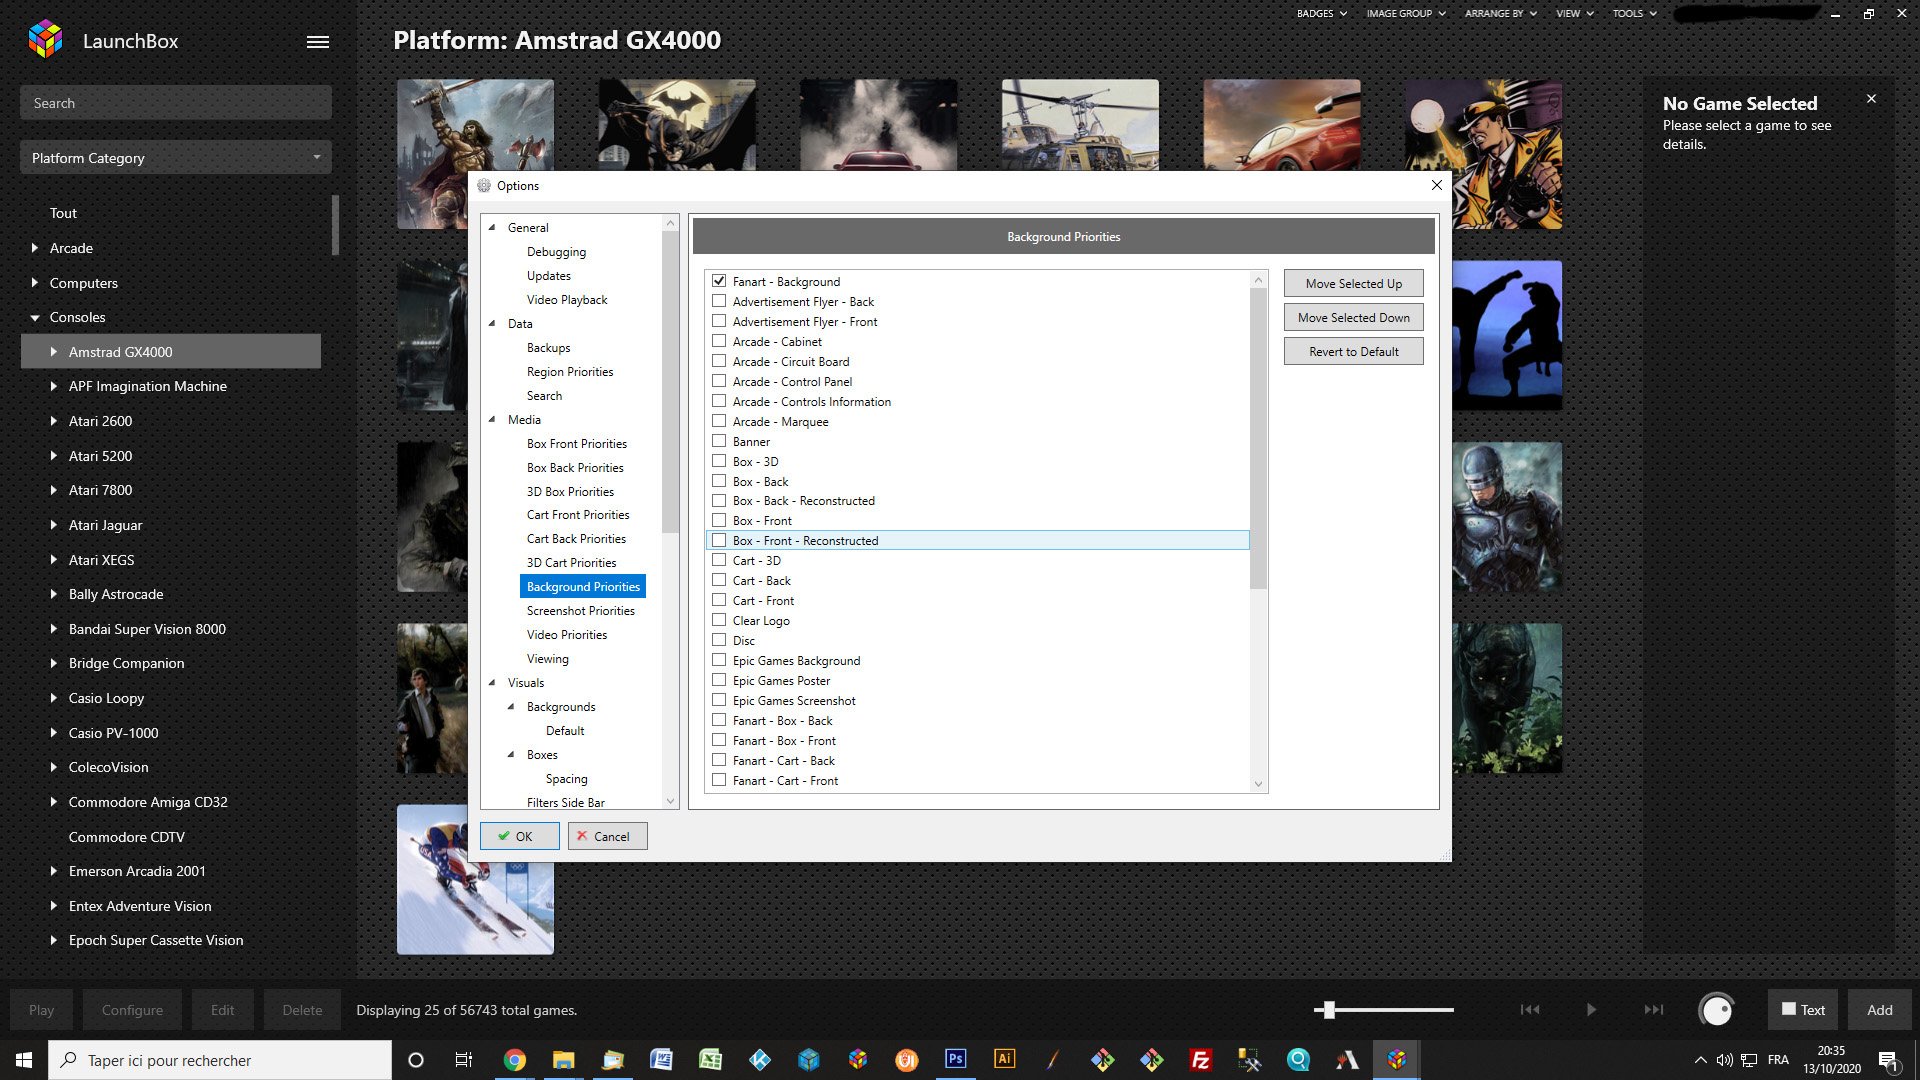The width and height of the screenshot is (1920, 1080).
Task: Click Move Selected Down button
Action: click(x=1353, y=317)
